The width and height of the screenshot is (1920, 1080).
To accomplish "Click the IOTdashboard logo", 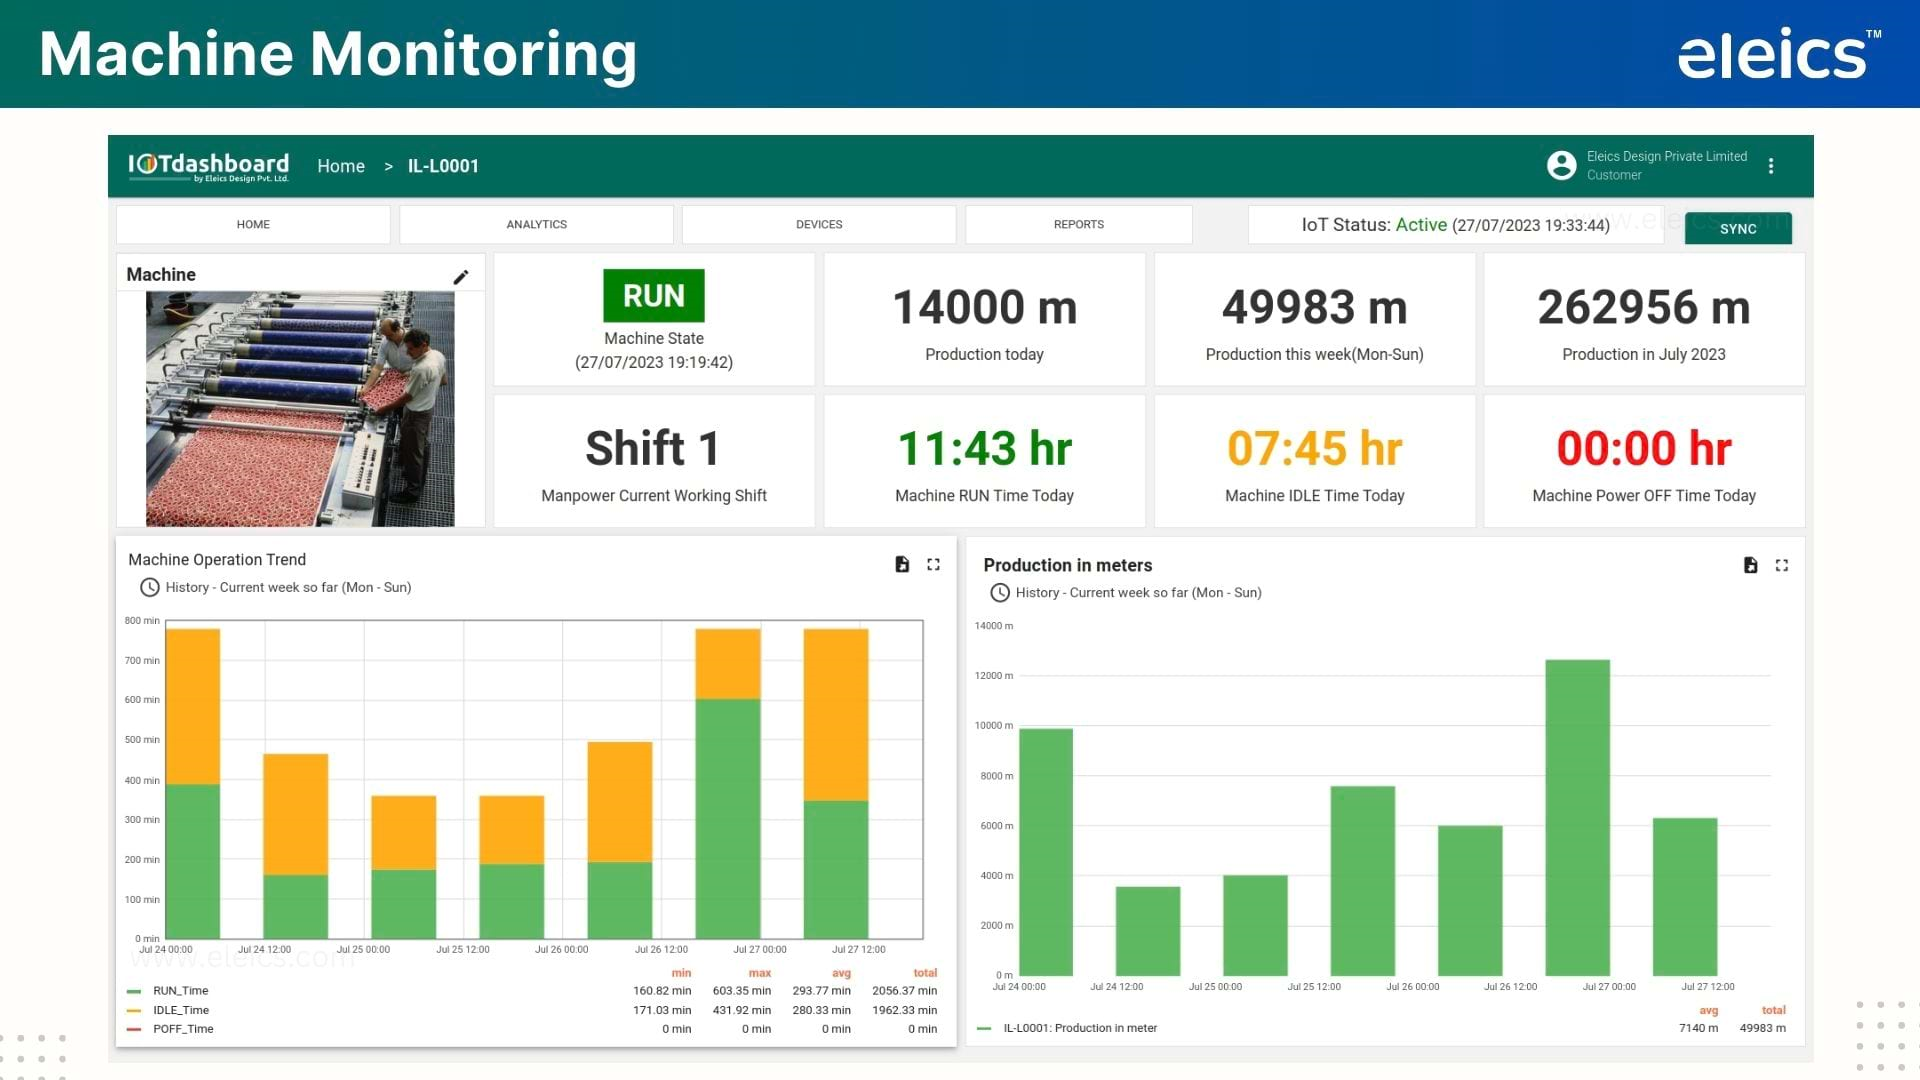I will [208, 166].
